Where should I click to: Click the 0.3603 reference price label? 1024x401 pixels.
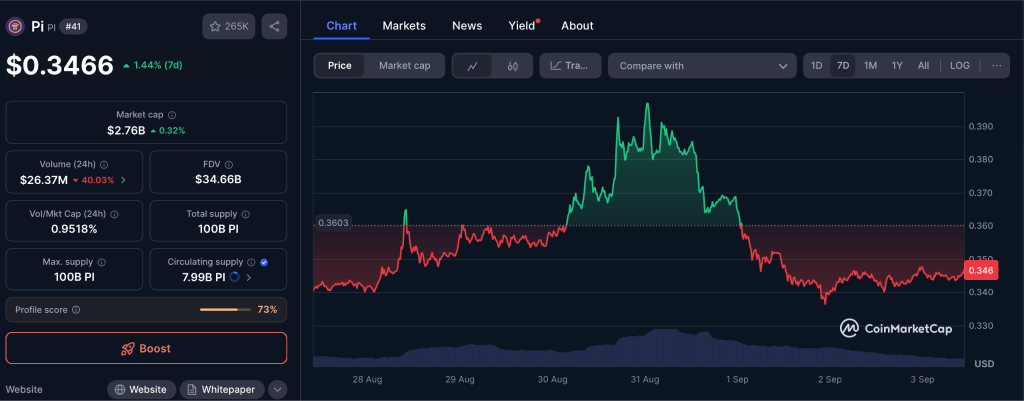point(334,223)
